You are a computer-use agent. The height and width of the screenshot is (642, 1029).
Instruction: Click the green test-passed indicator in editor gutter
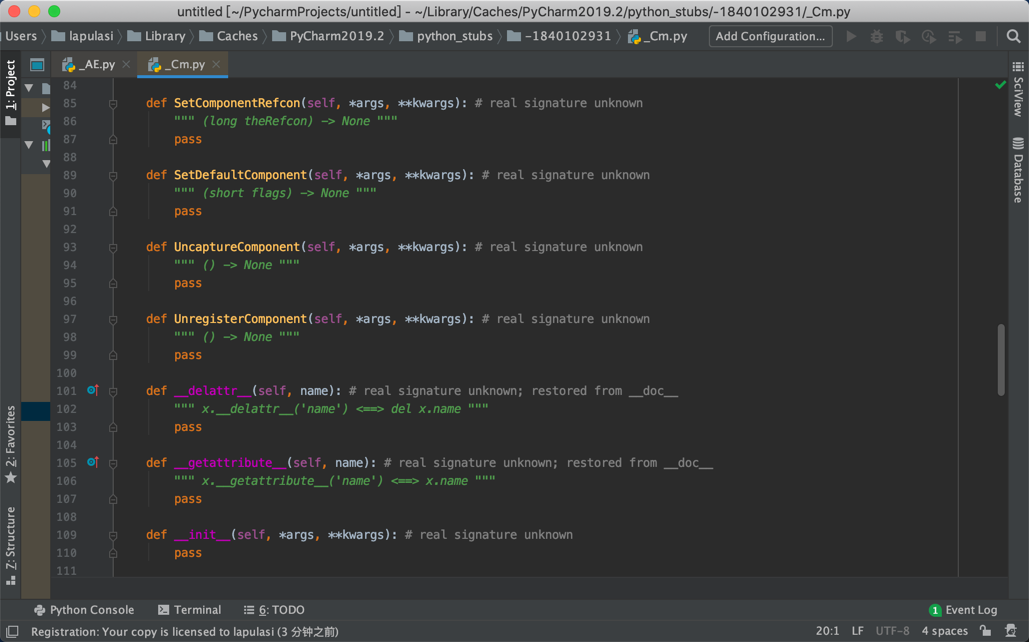click(x=1001, y=85)
